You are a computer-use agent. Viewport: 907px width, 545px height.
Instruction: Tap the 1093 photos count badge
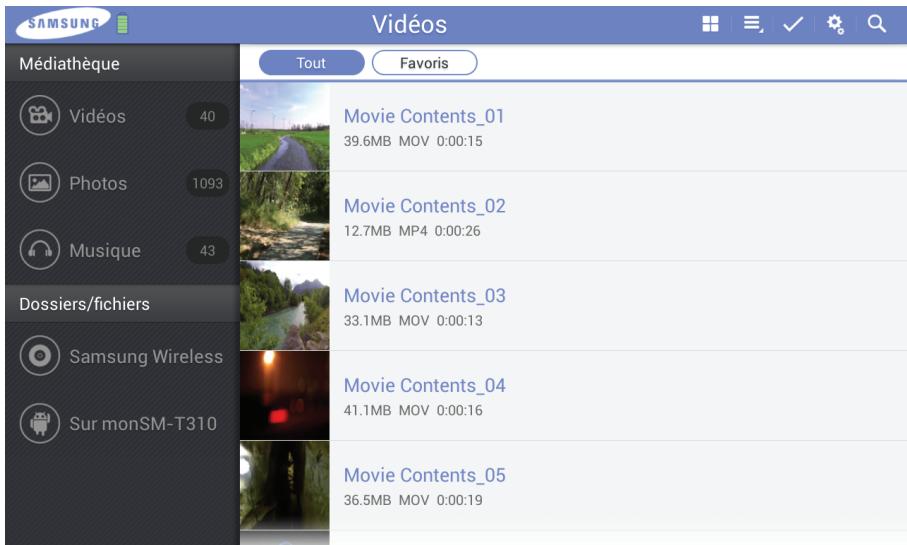(x=207, y=183)
